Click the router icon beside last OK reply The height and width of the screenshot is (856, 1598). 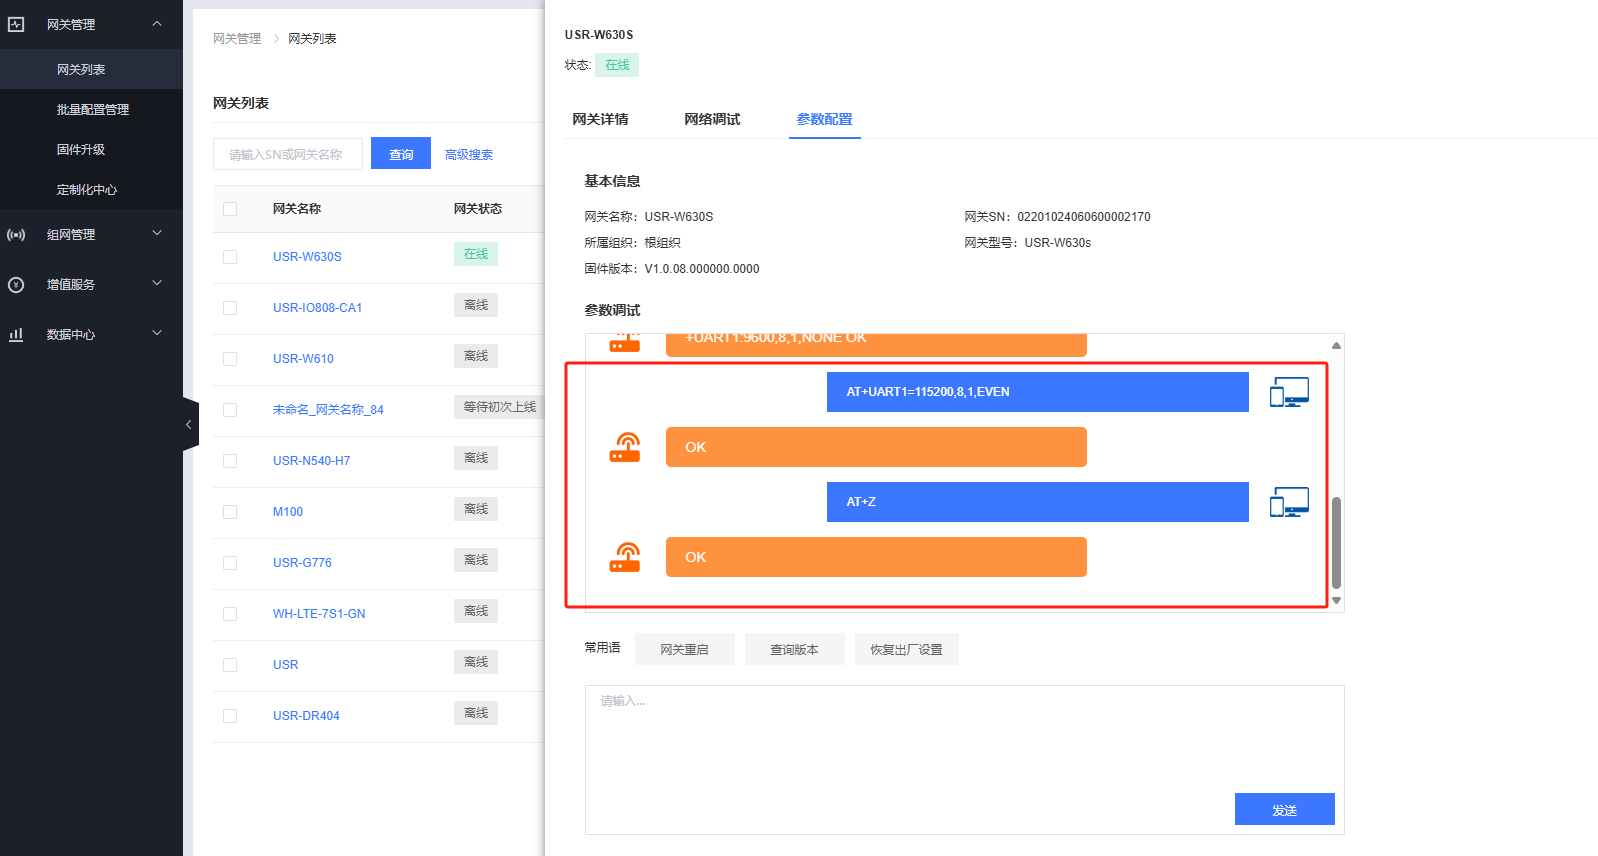tap(625, 557)
